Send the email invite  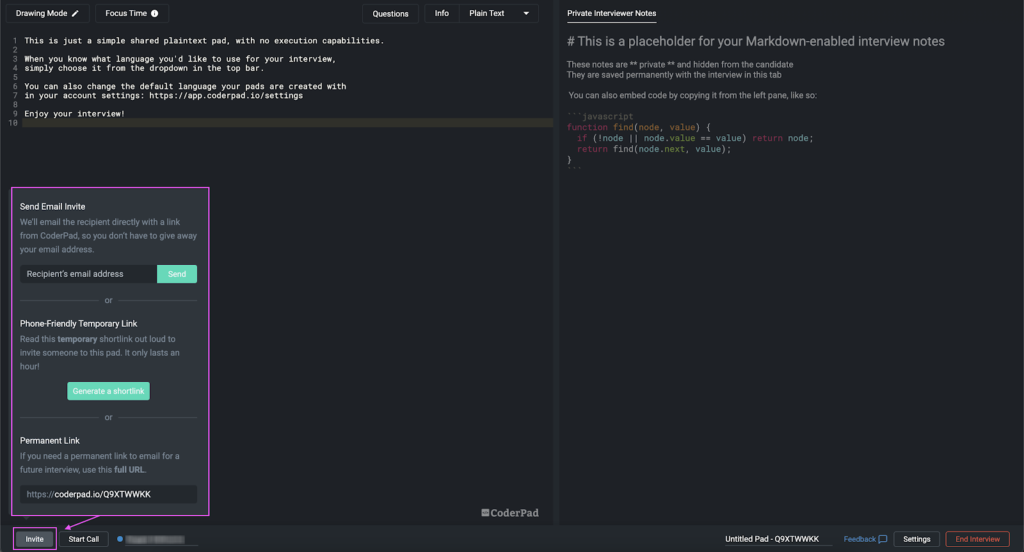pyautogui.click(x=177, y=274)
